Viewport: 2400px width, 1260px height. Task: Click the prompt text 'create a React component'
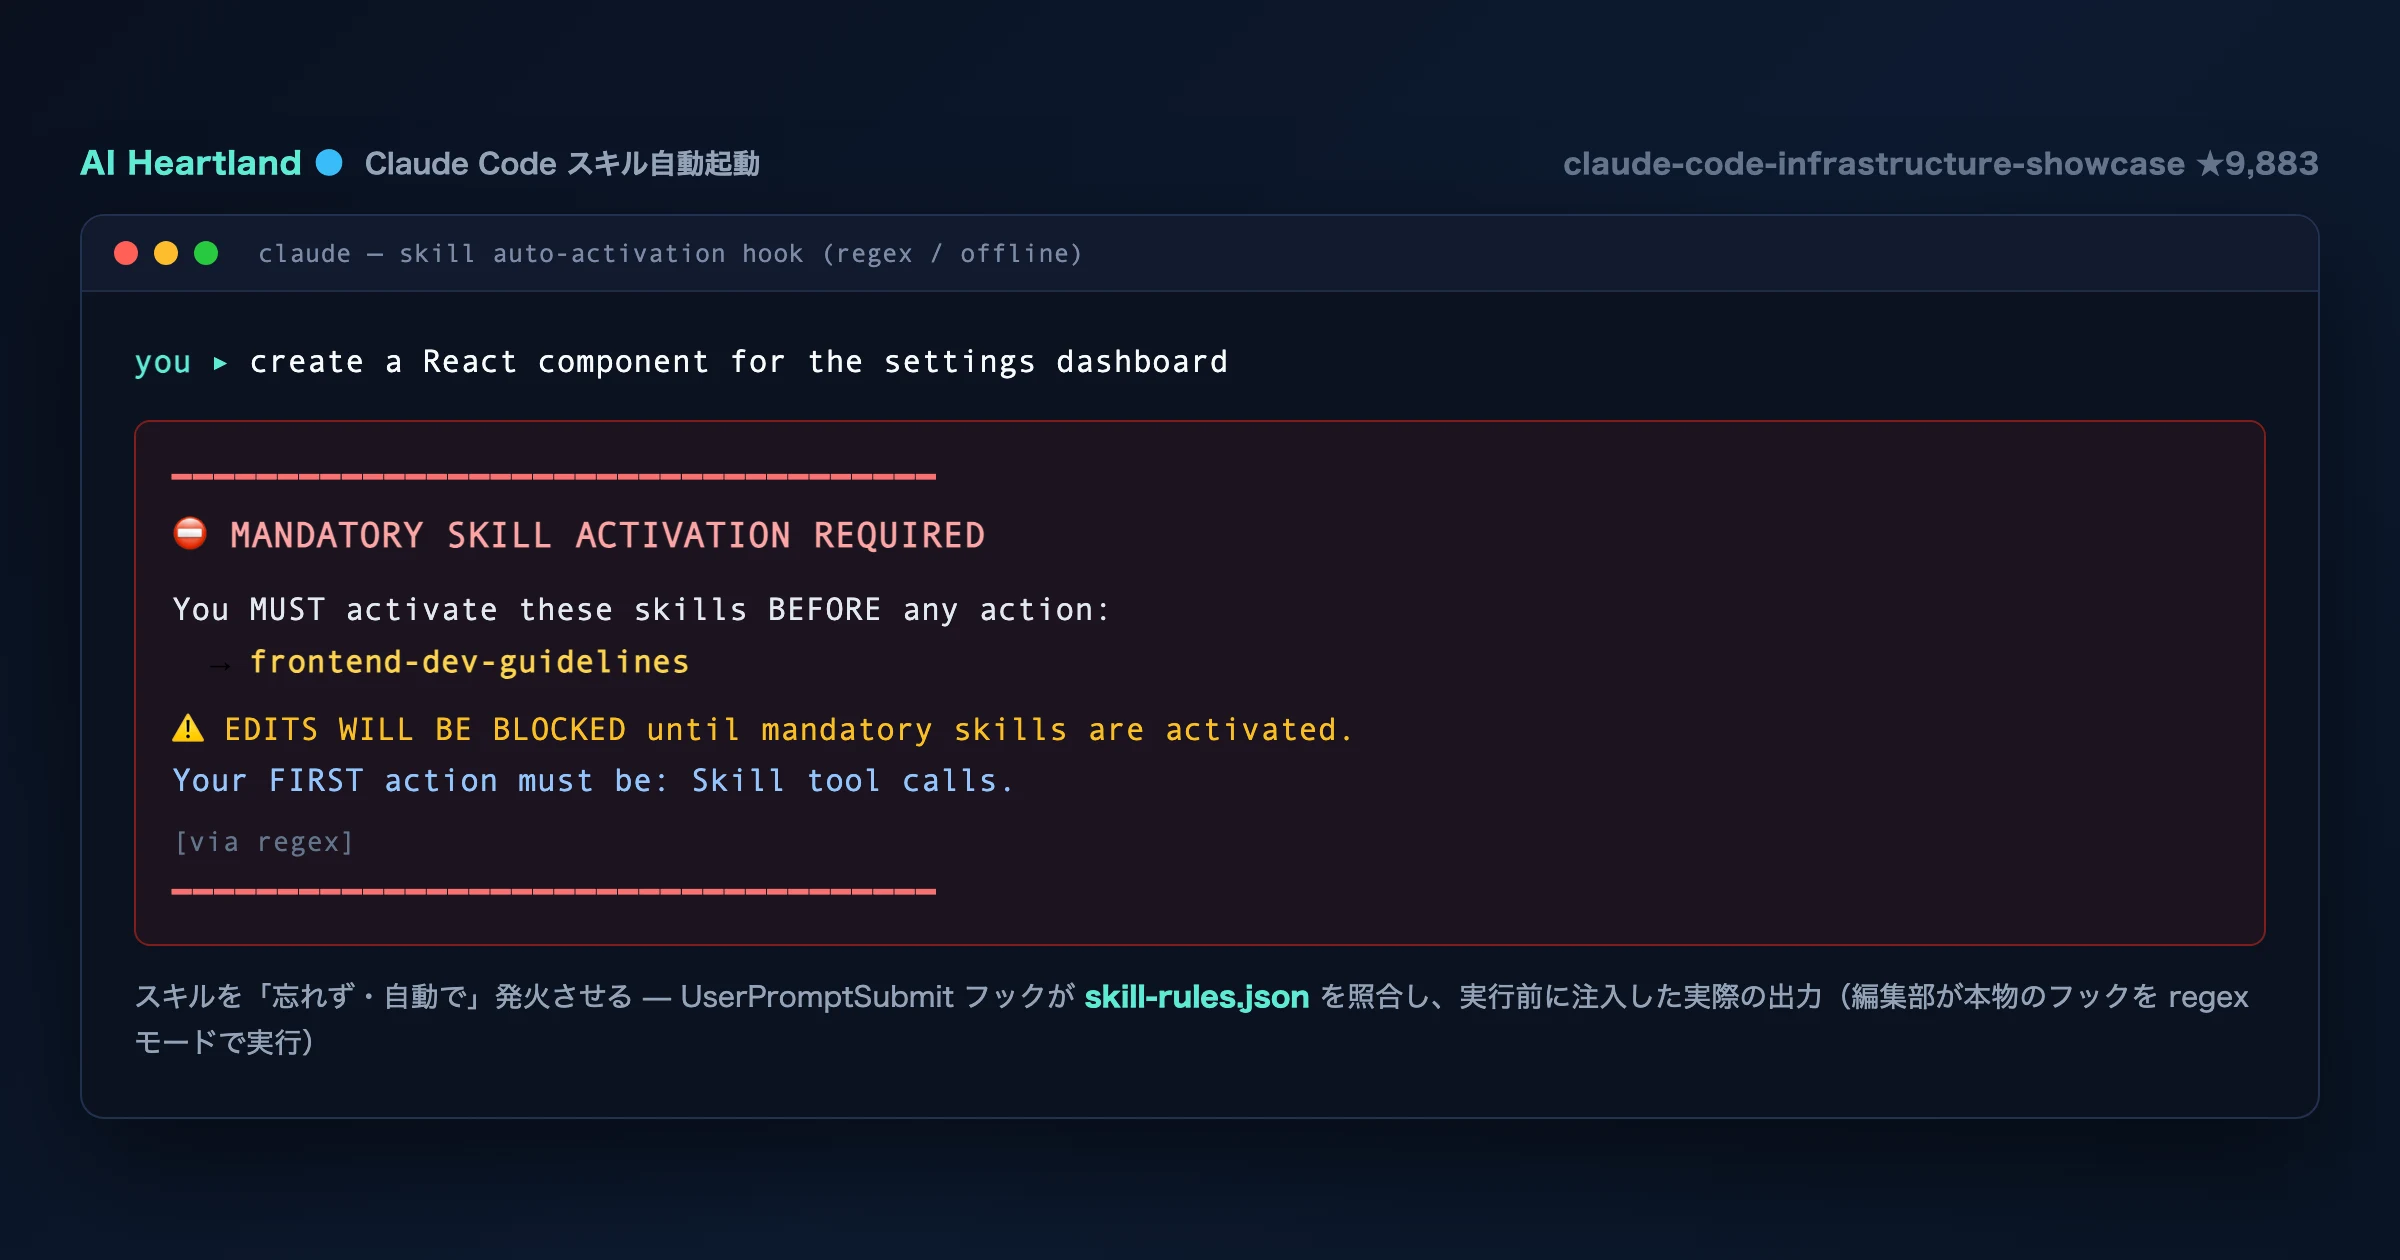480,362
